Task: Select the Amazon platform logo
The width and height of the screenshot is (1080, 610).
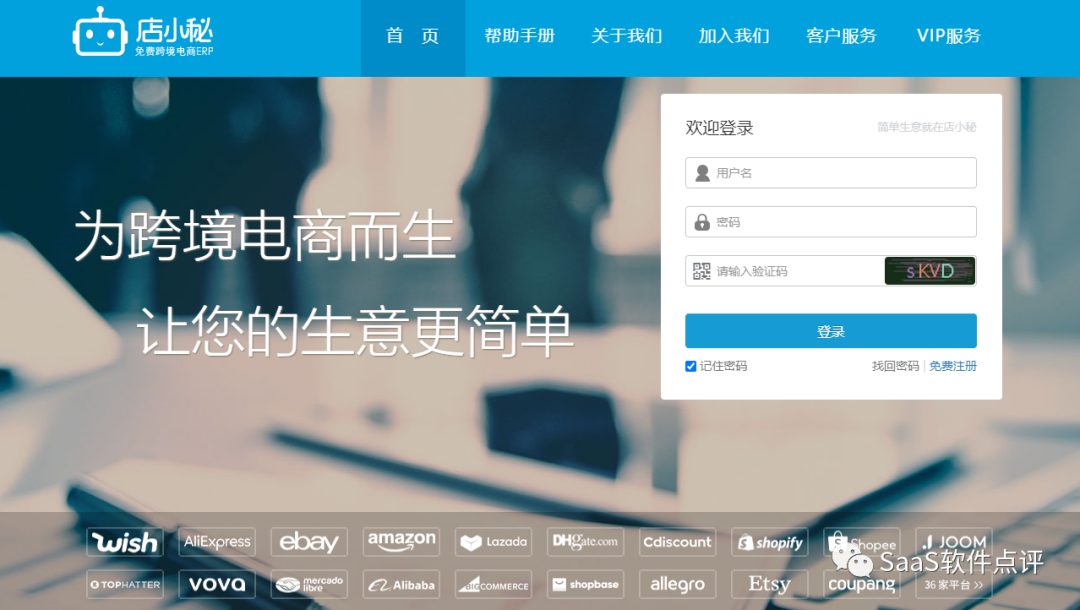Action: point(400,542)
